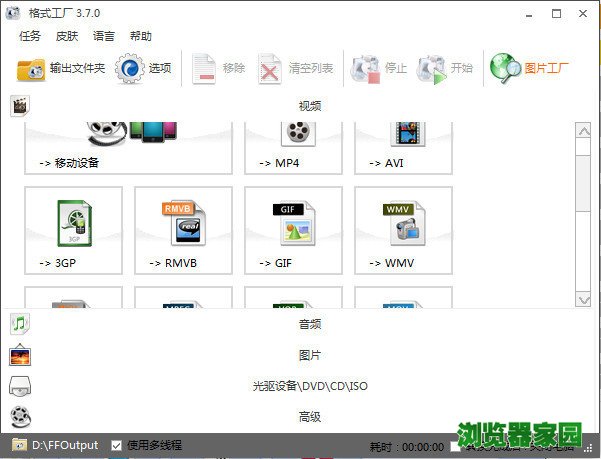This screenshot has width=601, height=459.
Task: Open the 任务 task menu
Action: pos(30,36)
